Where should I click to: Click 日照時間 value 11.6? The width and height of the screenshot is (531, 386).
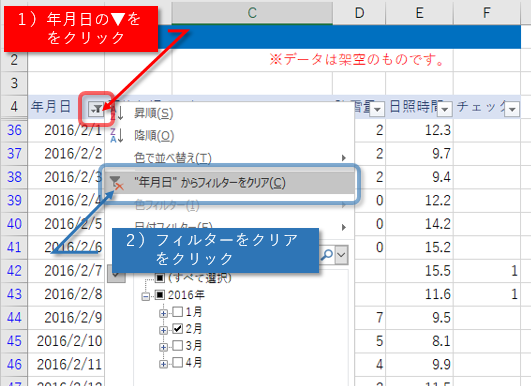pos(419,294)
